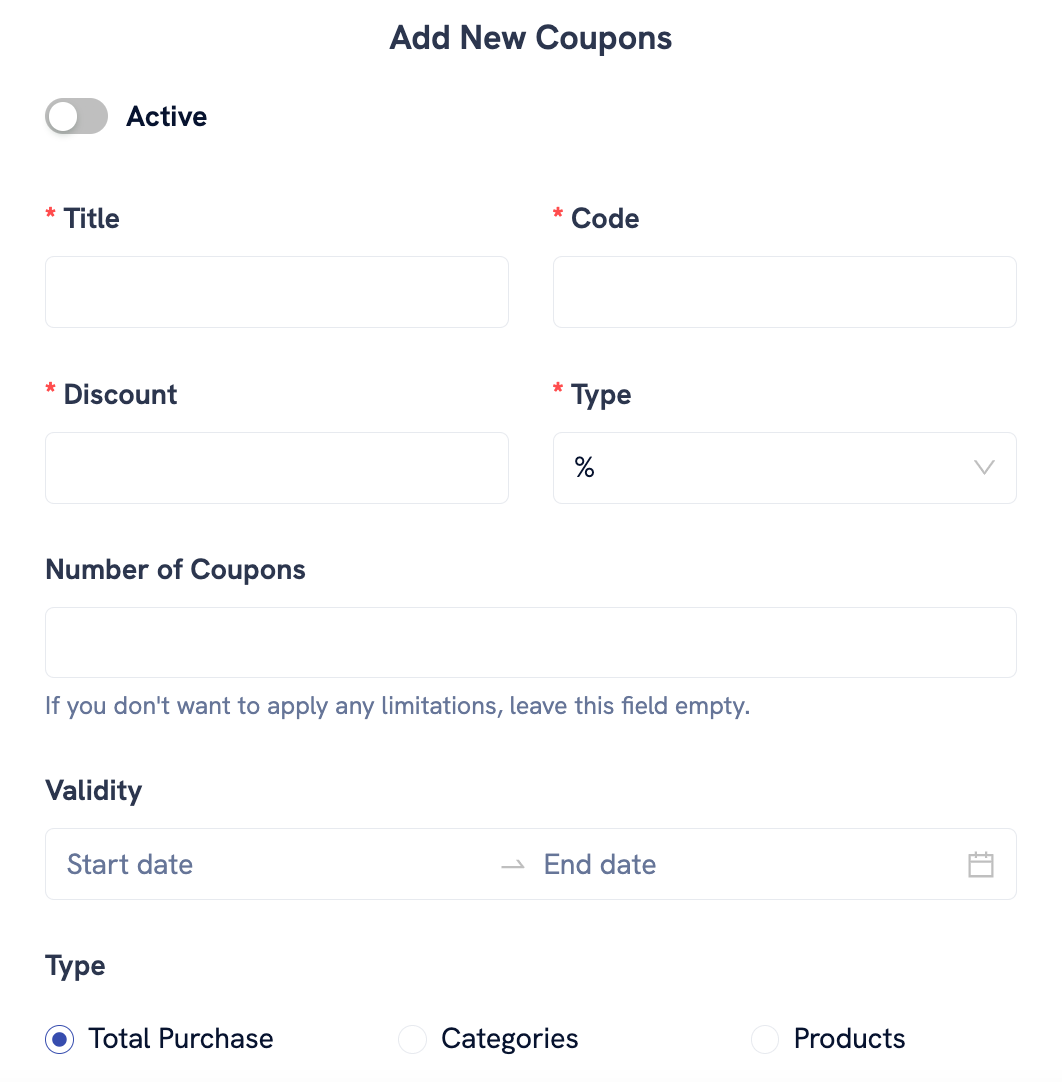Focus the Number of Coupons field
The width and height of the screenshot is (1062, 1082).
pos(531,642)
